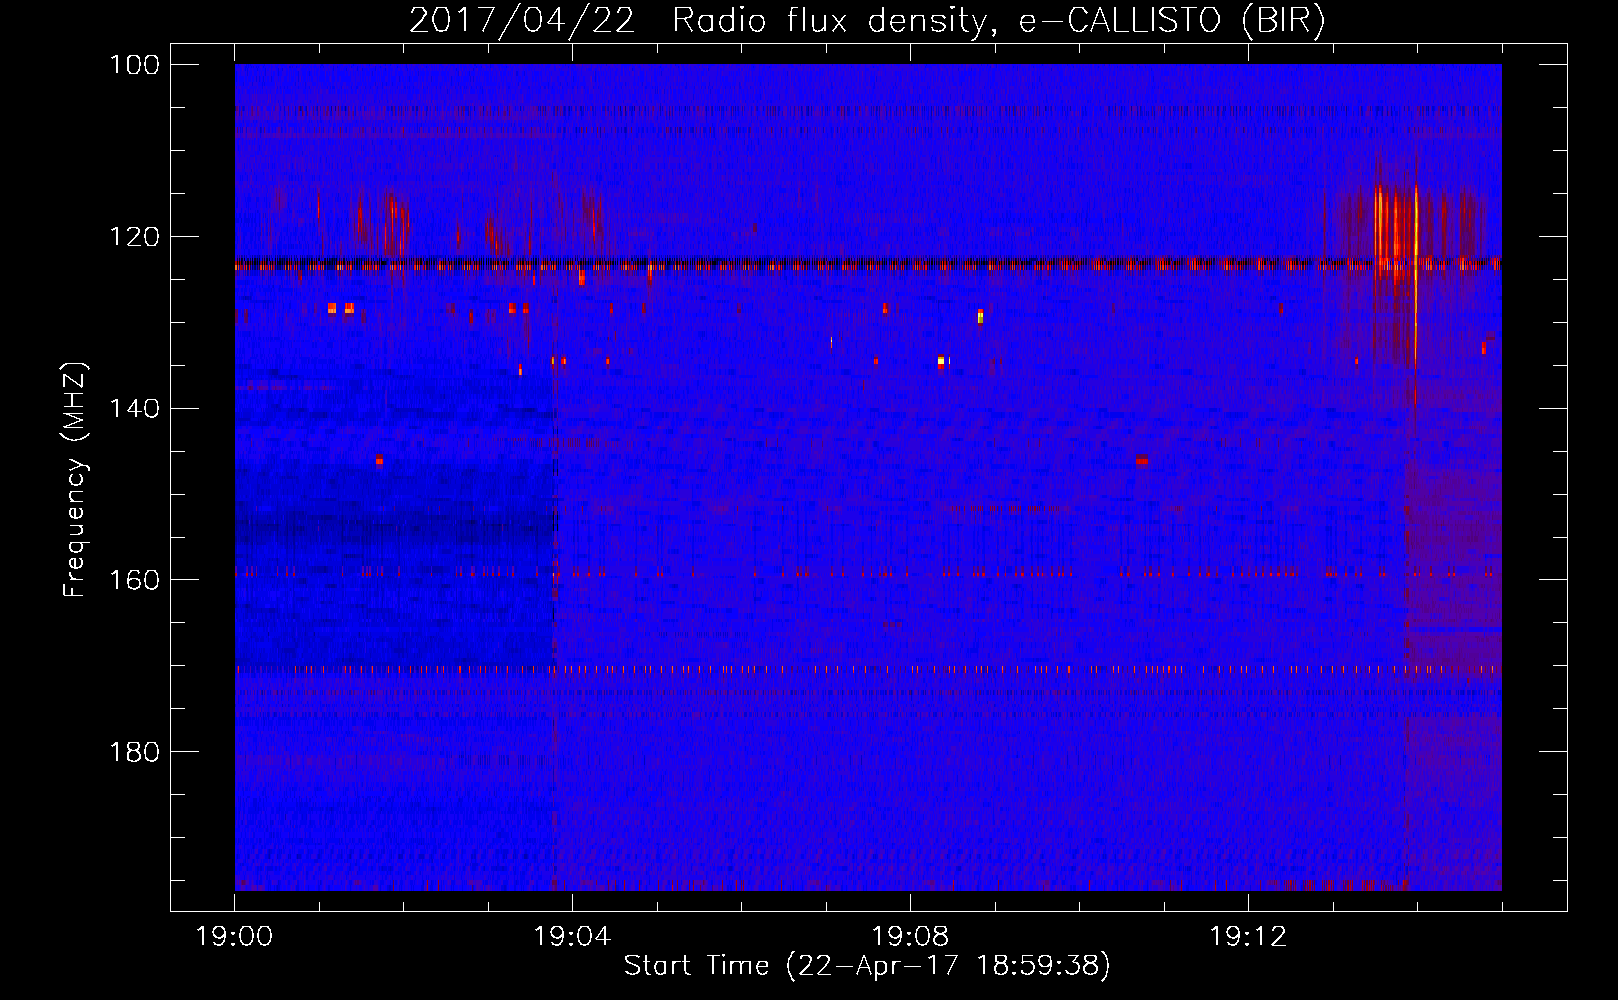
Task: Select the 160 frequency tick label
Action: [x=135, y=580]
